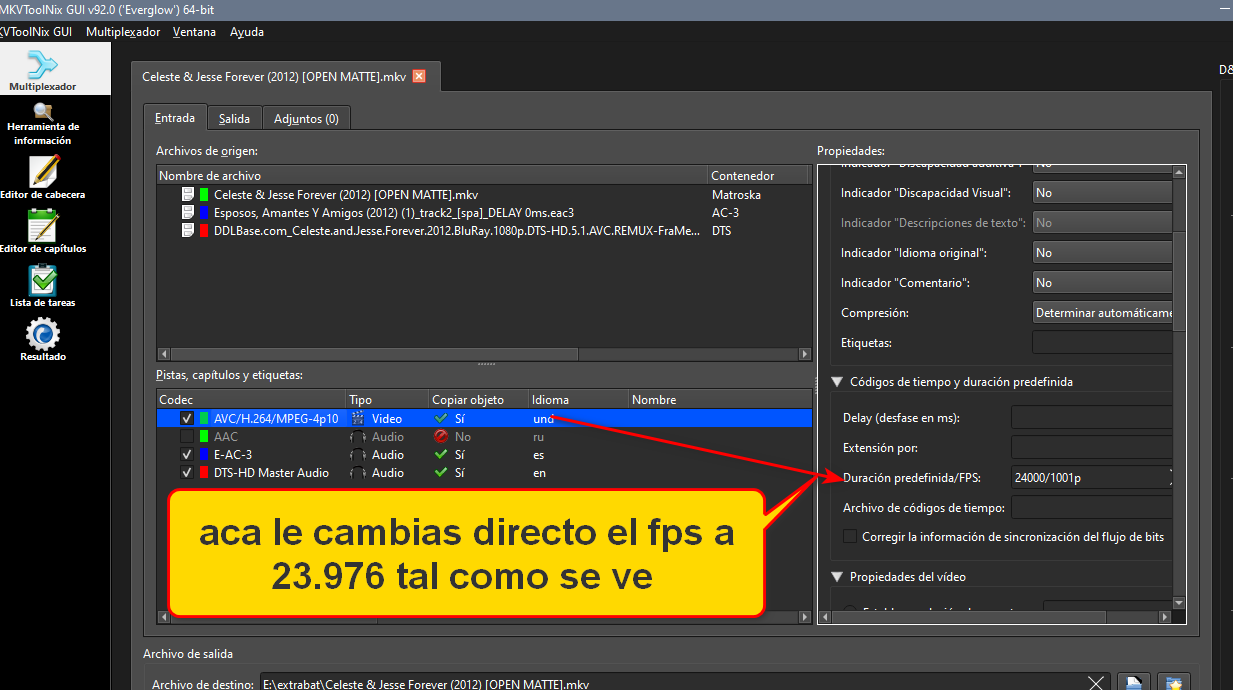Screen dimensions: 1233x690
Task: Open the Lista de tareas tool
Action: pyautogui.click(x=43, y=286)
